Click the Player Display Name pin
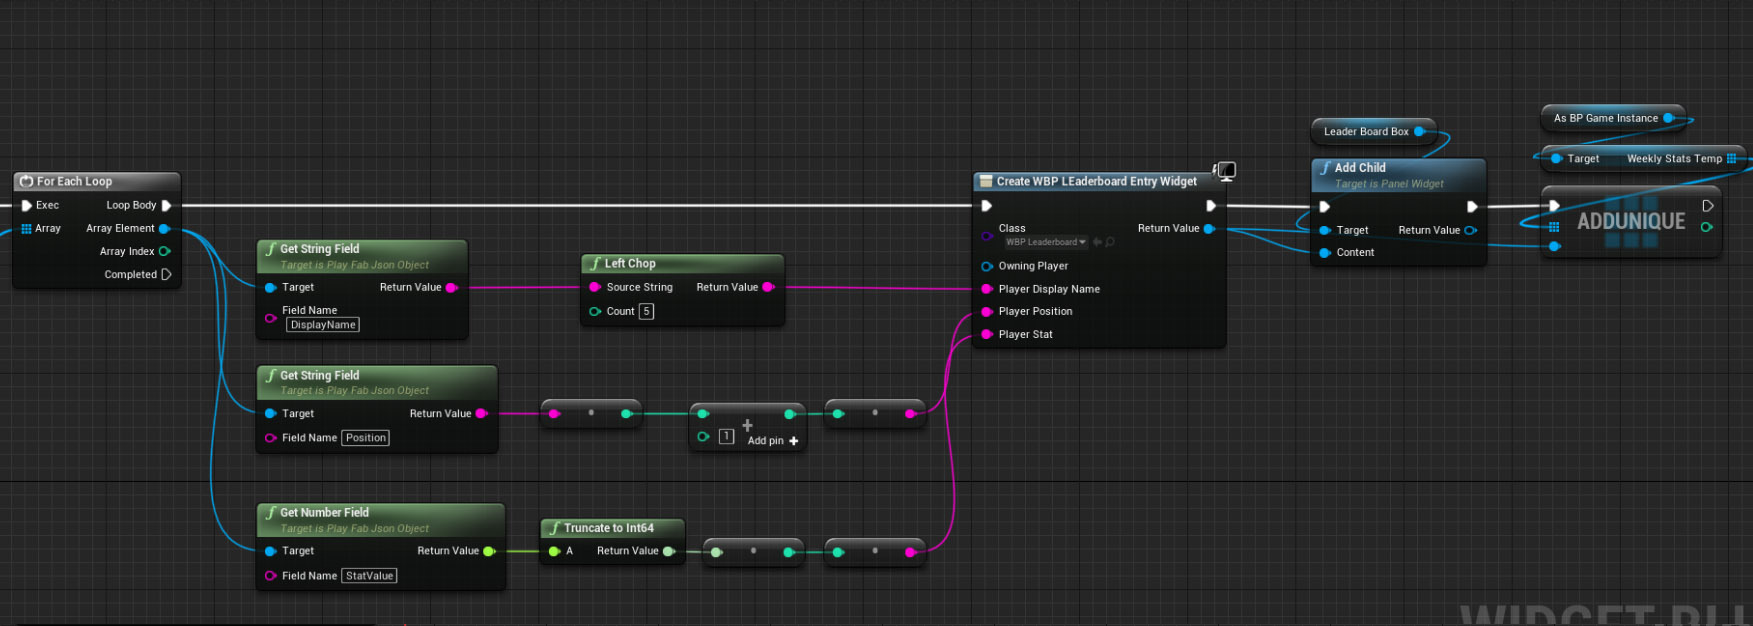 pyautogui.click(x=987, y=289)
